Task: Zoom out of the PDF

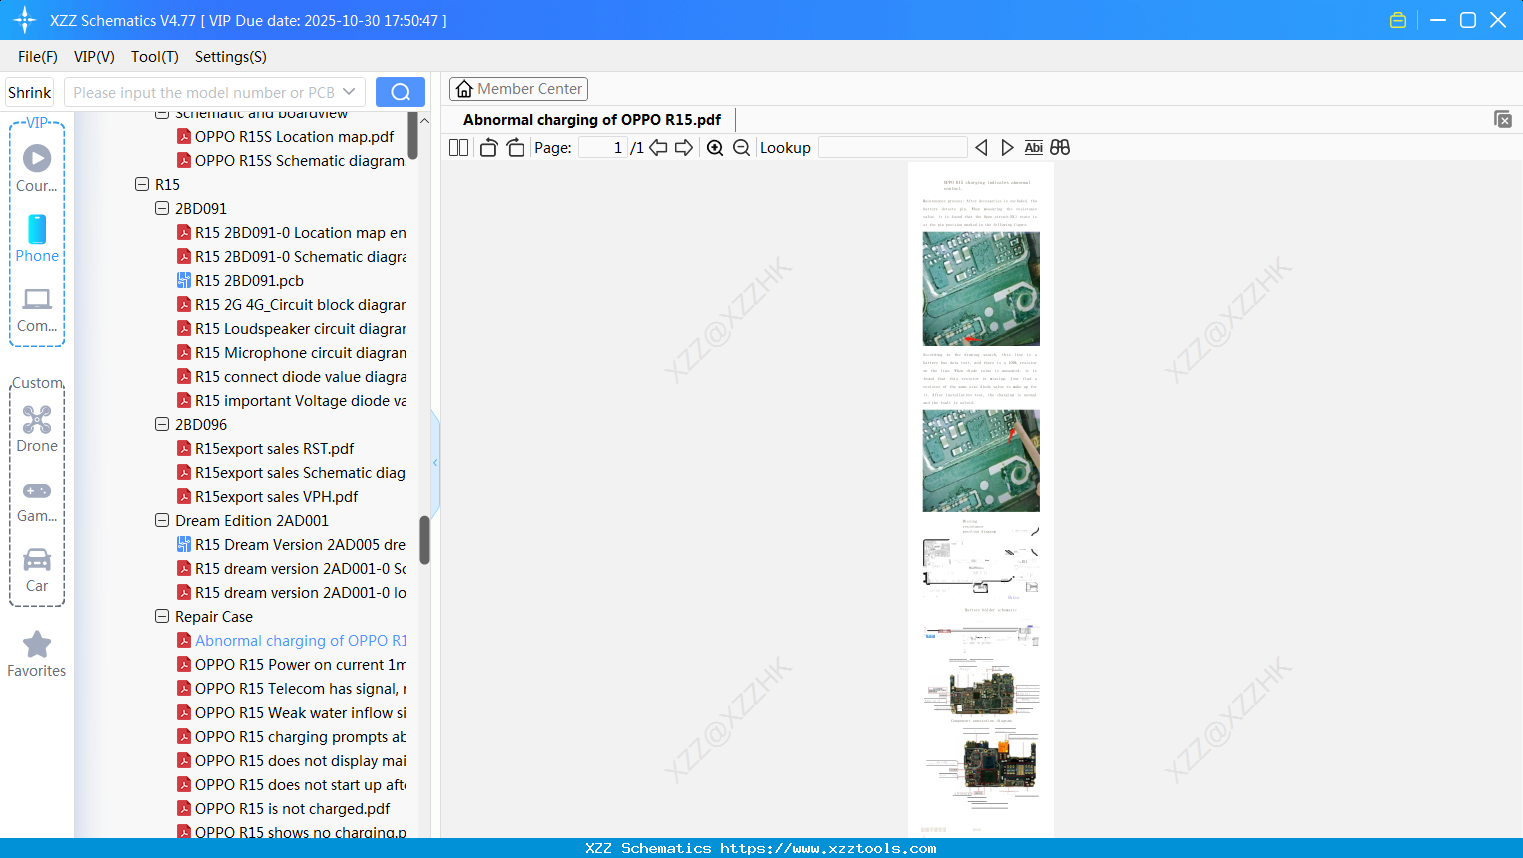Action: click(x=741, y=148)
